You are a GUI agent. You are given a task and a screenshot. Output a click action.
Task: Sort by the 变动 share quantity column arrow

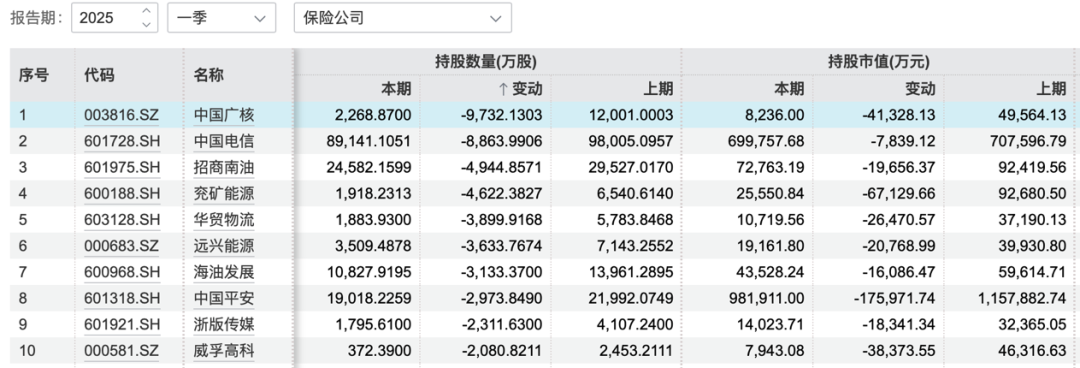click(503, 88)
